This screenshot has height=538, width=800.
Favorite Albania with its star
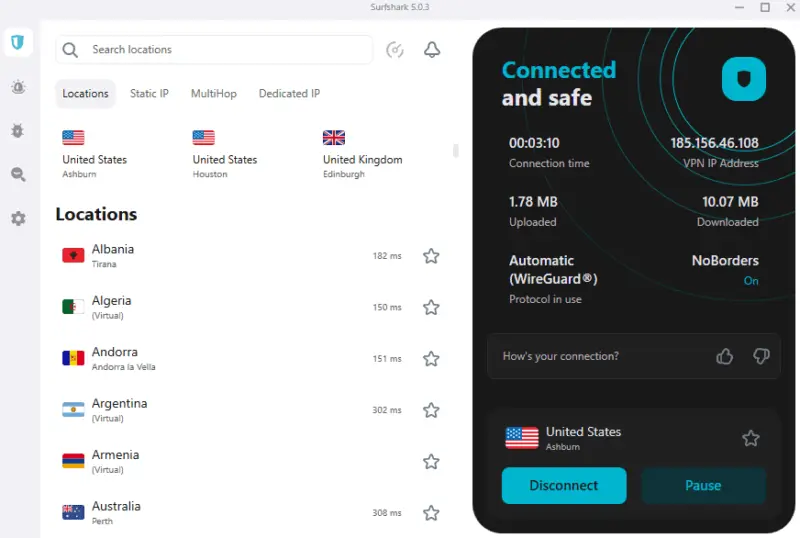pyautogui.click(x=431, y=256)
